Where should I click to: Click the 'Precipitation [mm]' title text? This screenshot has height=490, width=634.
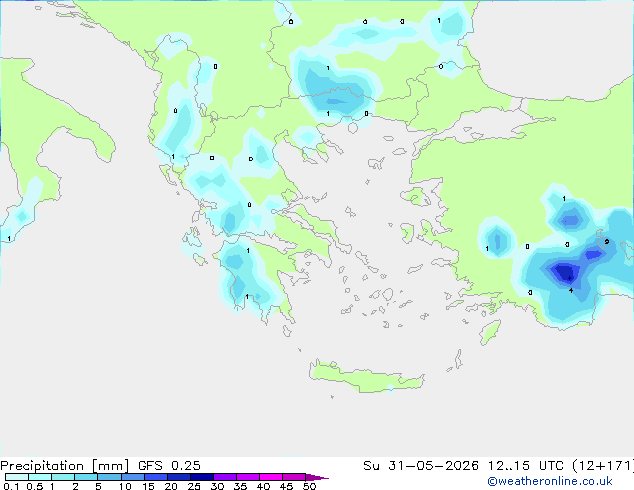65,466
